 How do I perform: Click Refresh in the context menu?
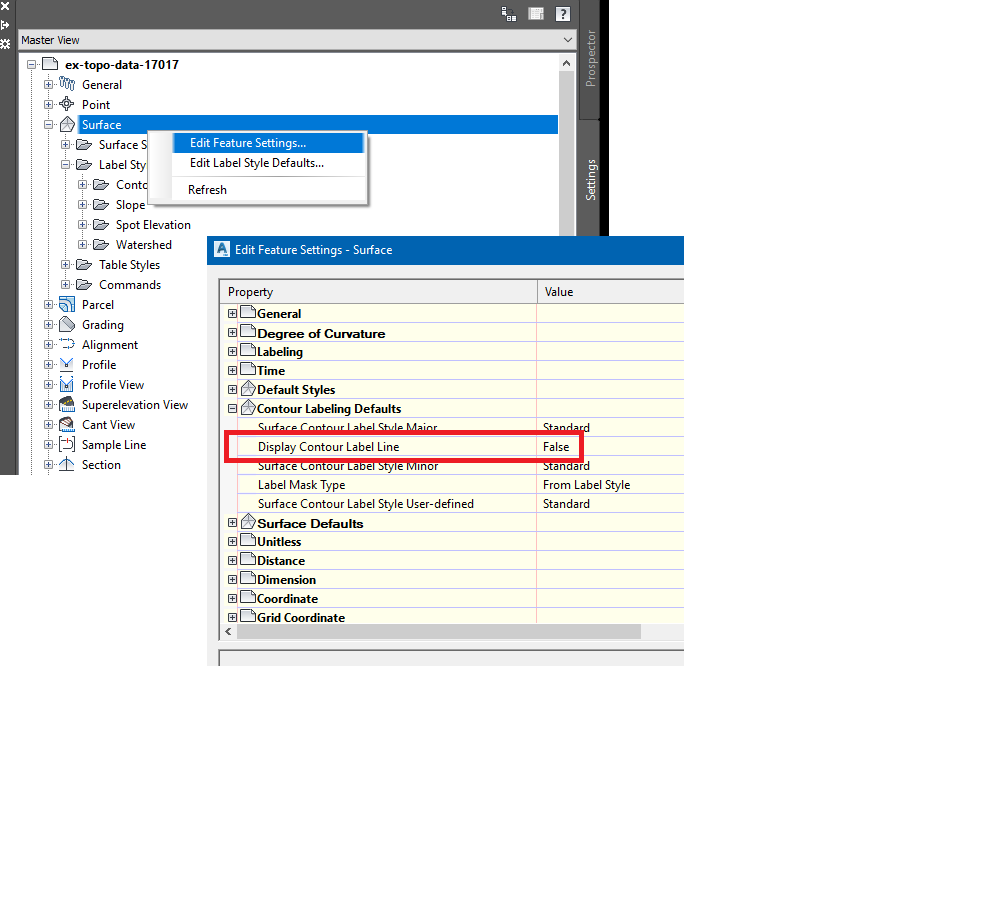point(207,189)
